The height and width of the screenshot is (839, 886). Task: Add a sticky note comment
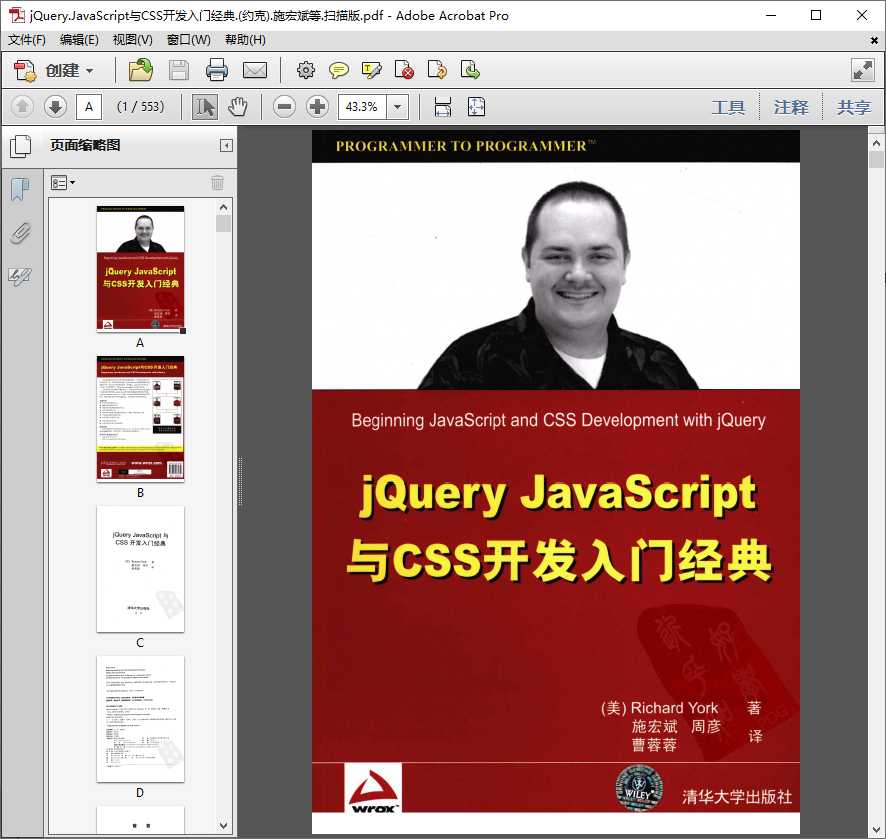(338, 70)
